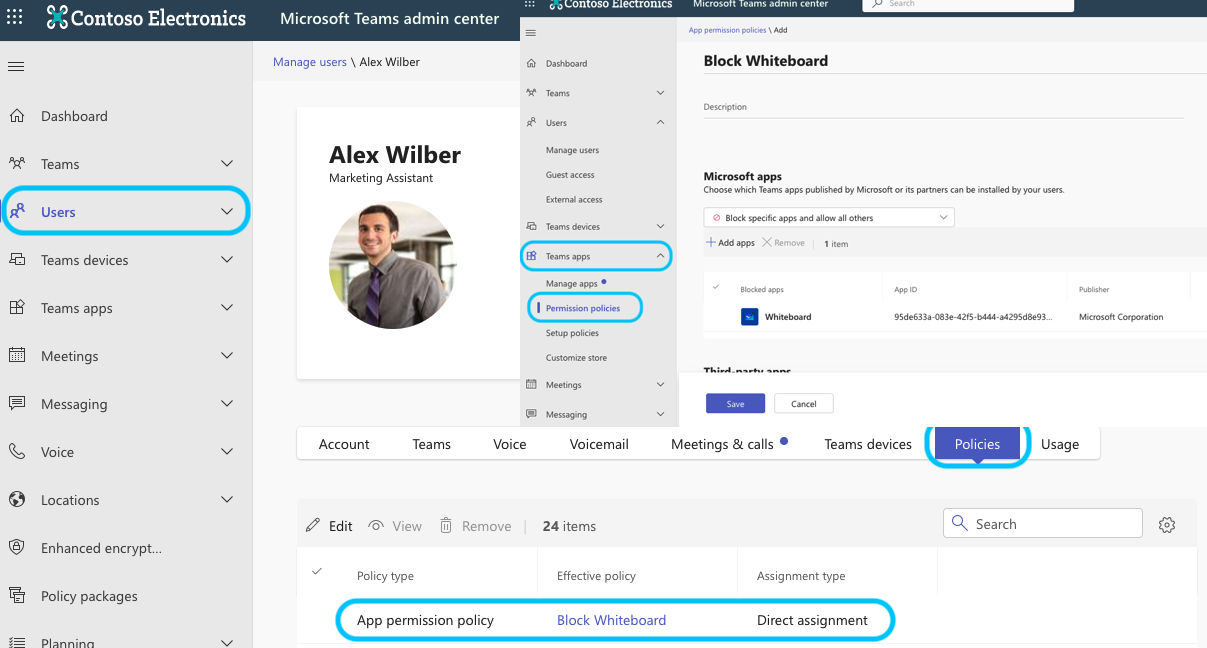The width and height of the screenshot is (1207, 648).
Task: Expand the Teams chevron in the inset sidebar
Action: click(x=660, y=93)
